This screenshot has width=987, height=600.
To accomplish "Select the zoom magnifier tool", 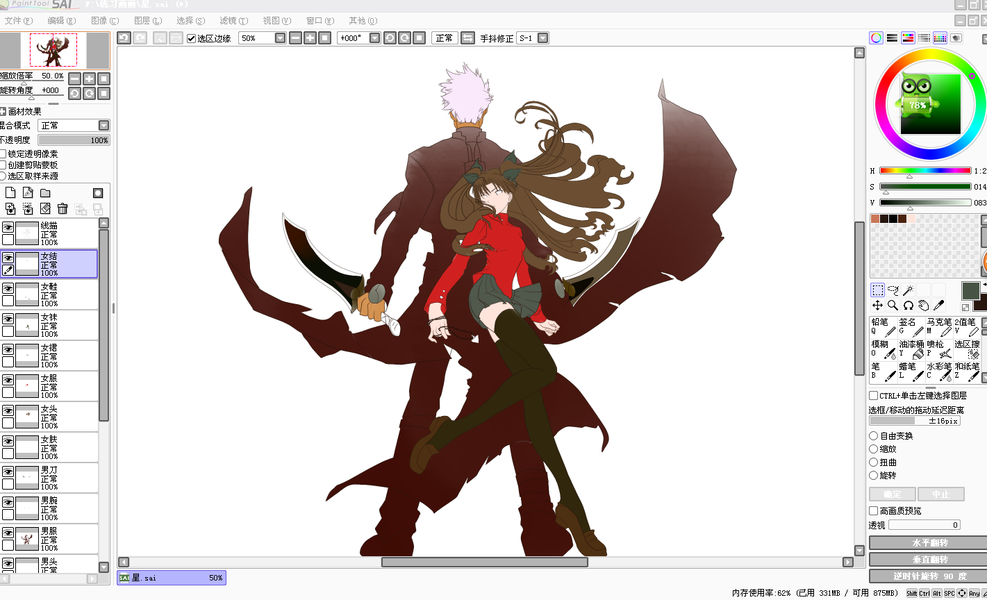I will (893, 305).
